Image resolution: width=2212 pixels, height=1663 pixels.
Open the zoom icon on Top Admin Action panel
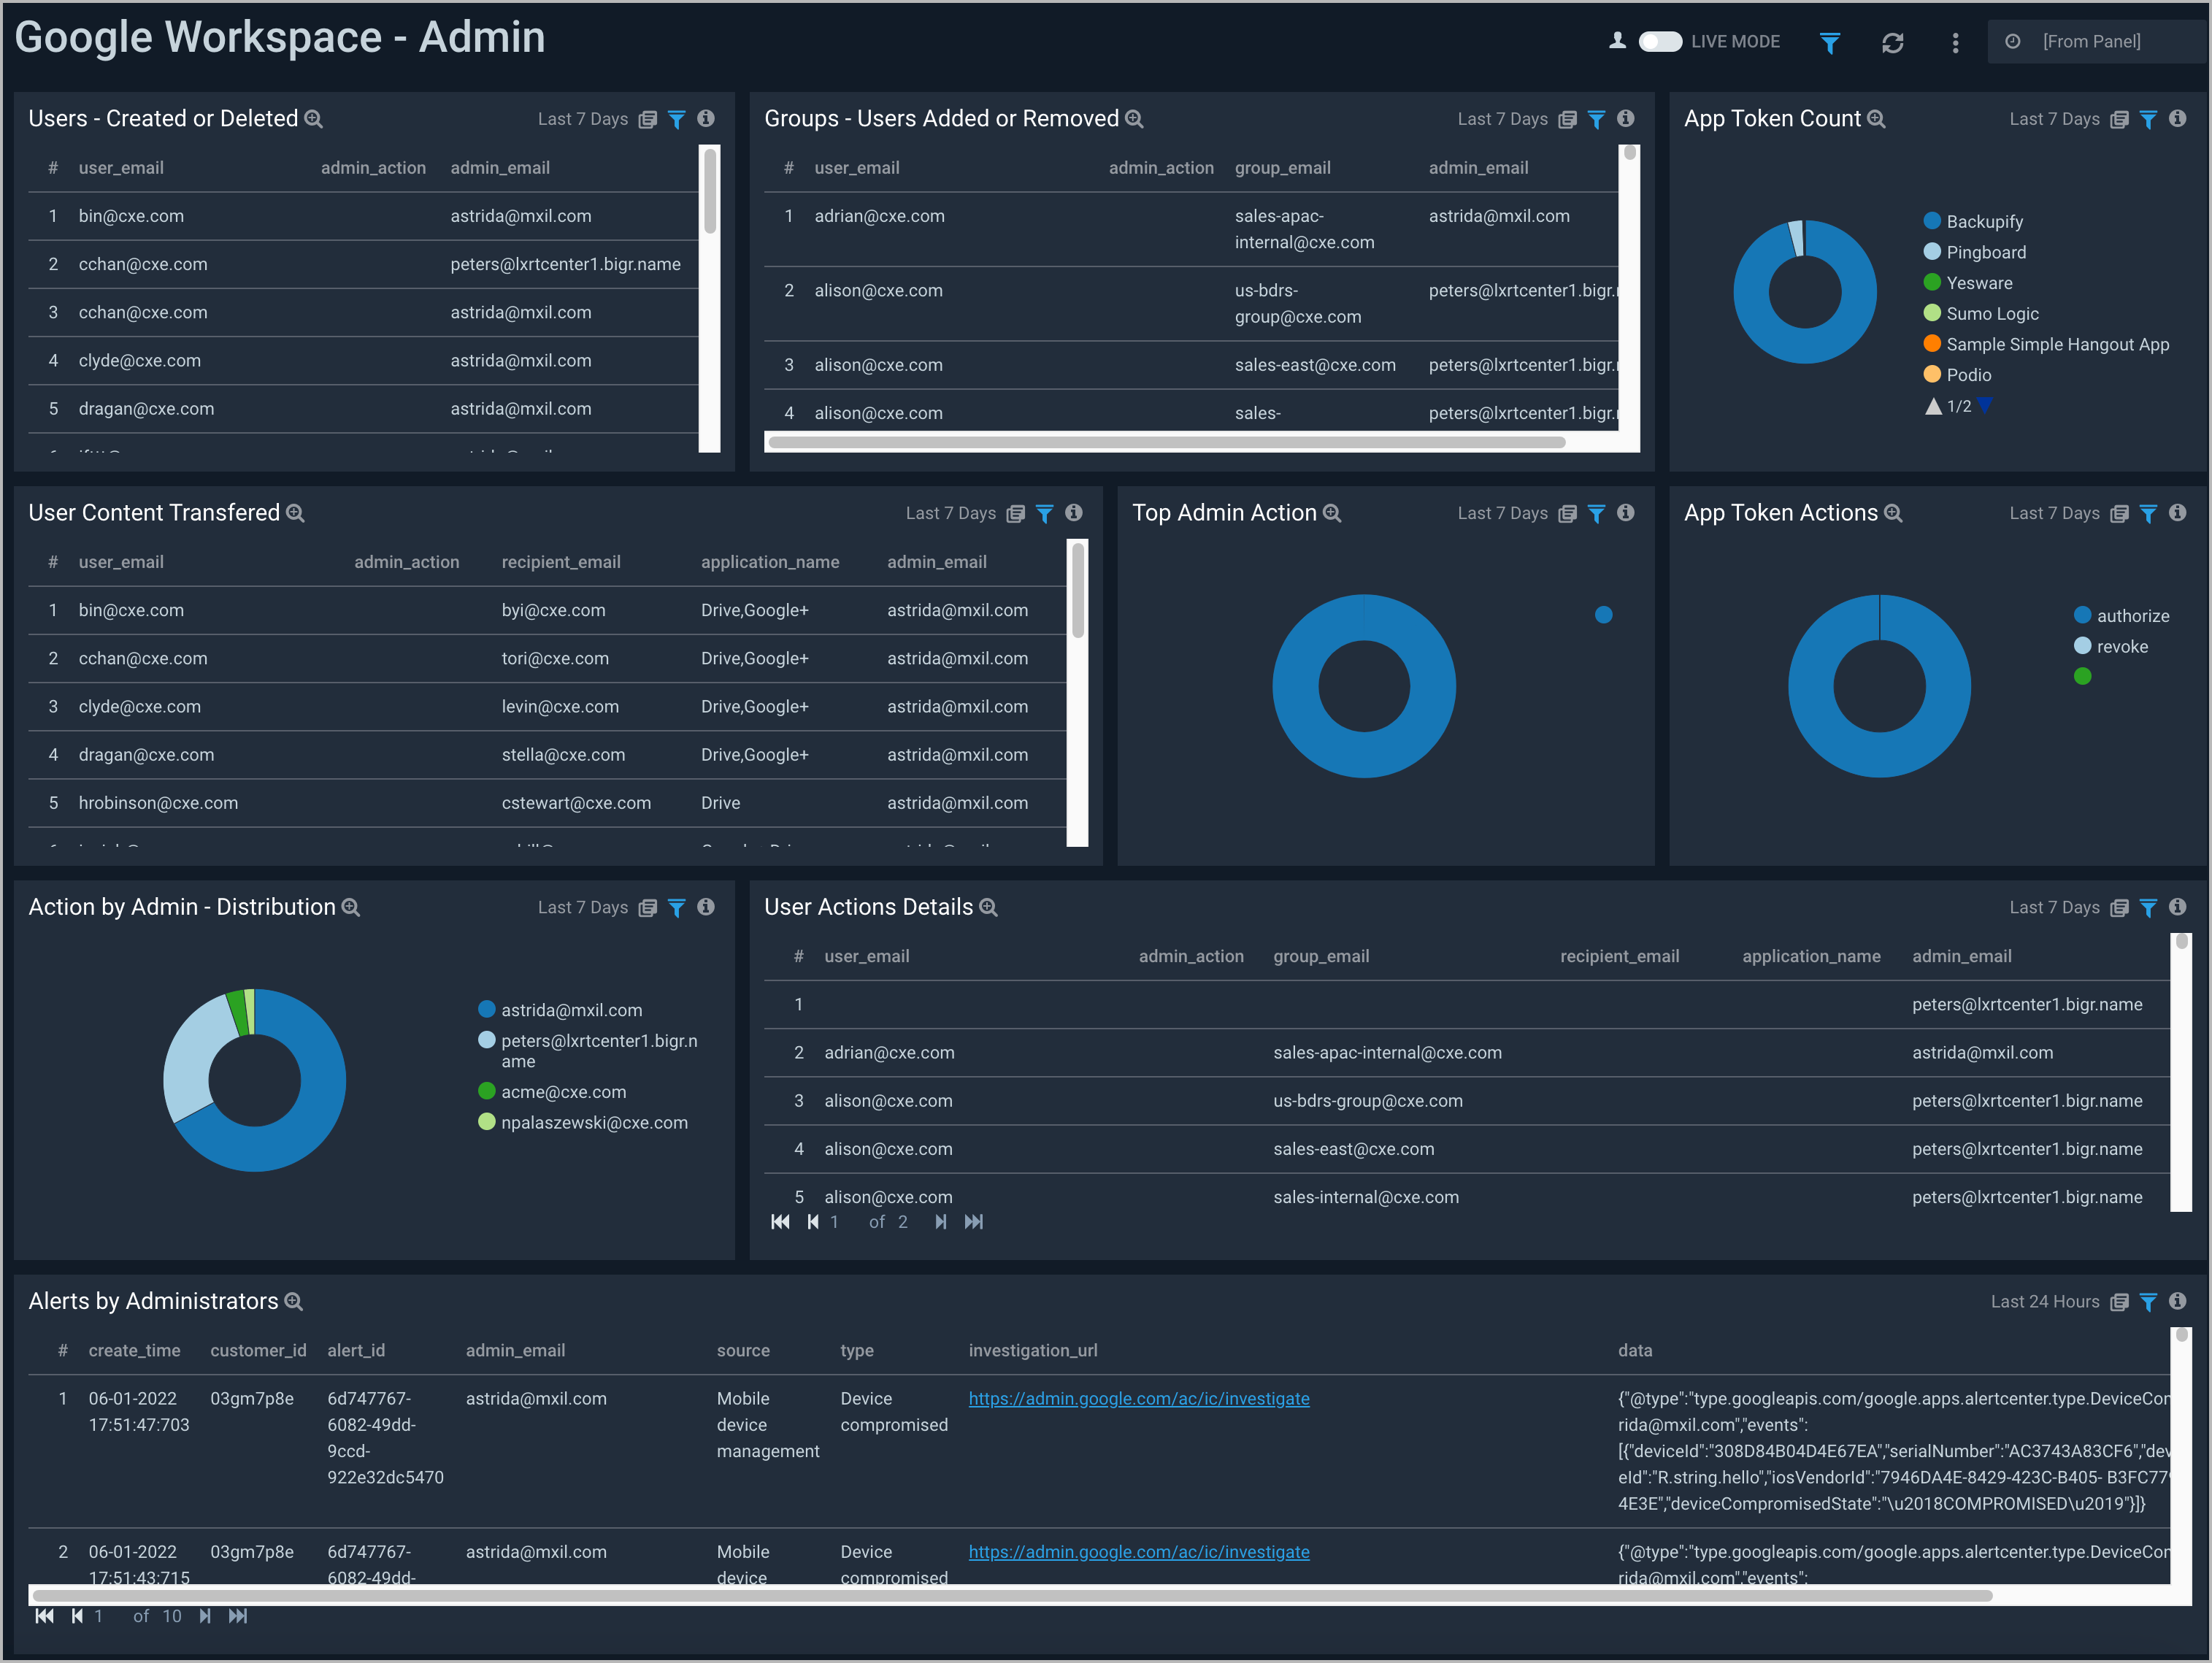click(x=1332, y=513)
